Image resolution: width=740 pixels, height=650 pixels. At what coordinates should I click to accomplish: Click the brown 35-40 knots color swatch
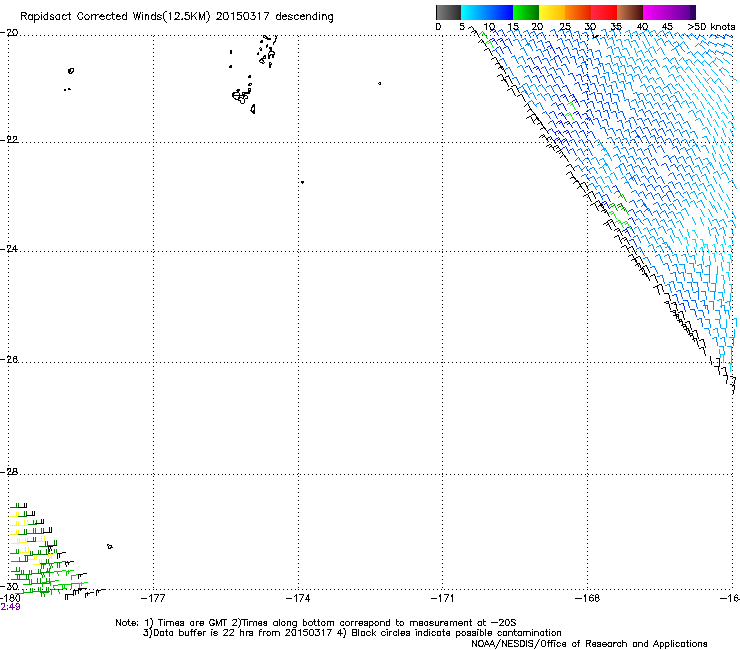tap(630, 12)
